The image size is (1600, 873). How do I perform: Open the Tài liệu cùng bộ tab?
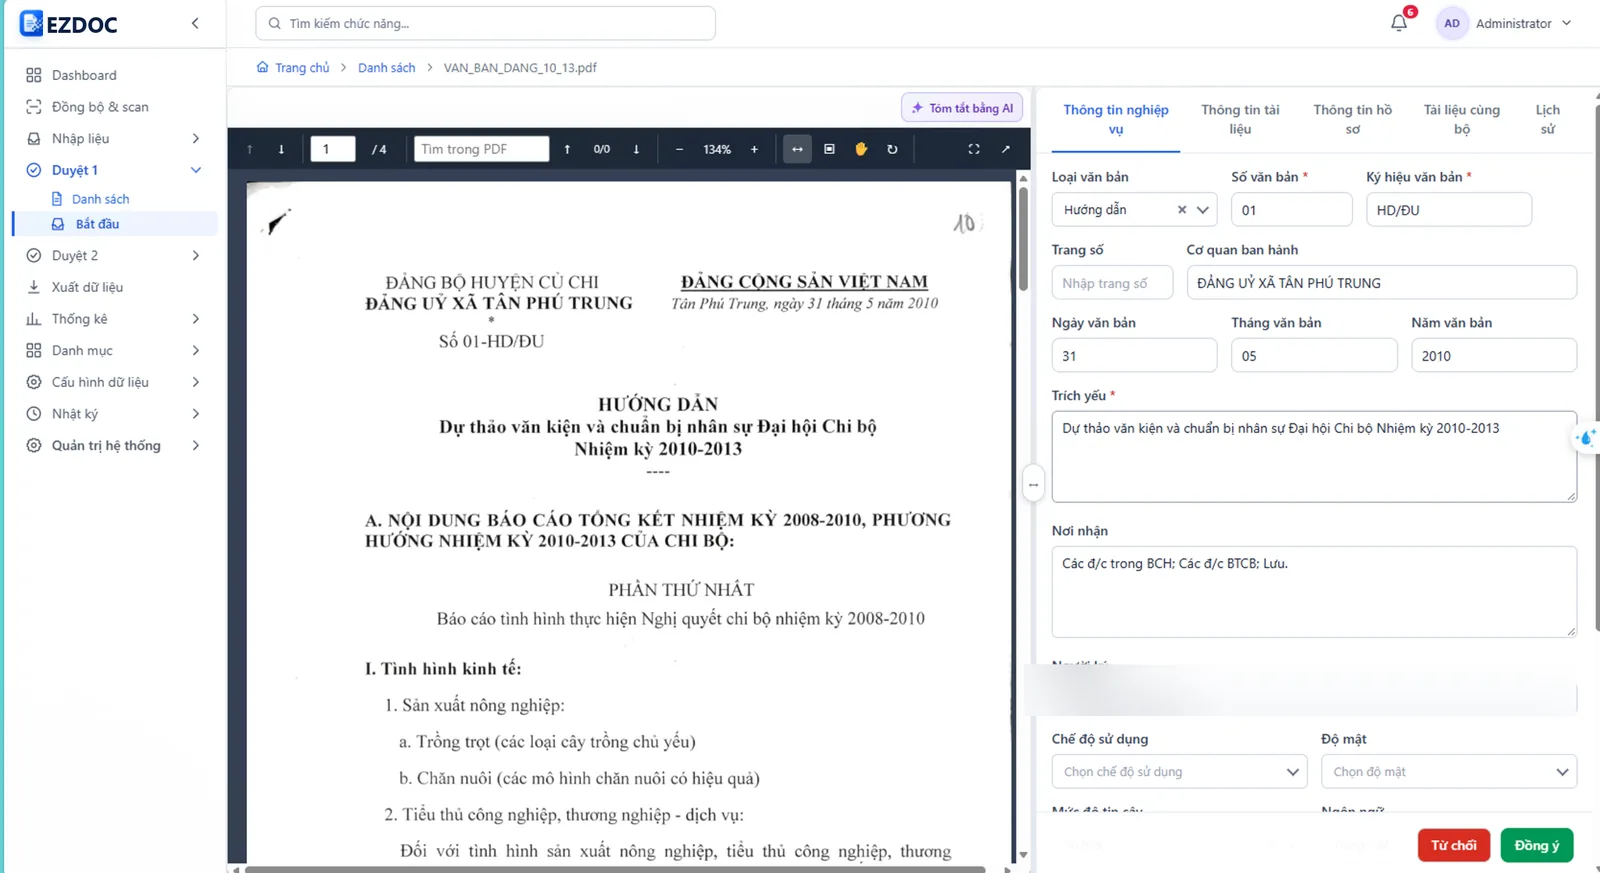point(1462,119)
